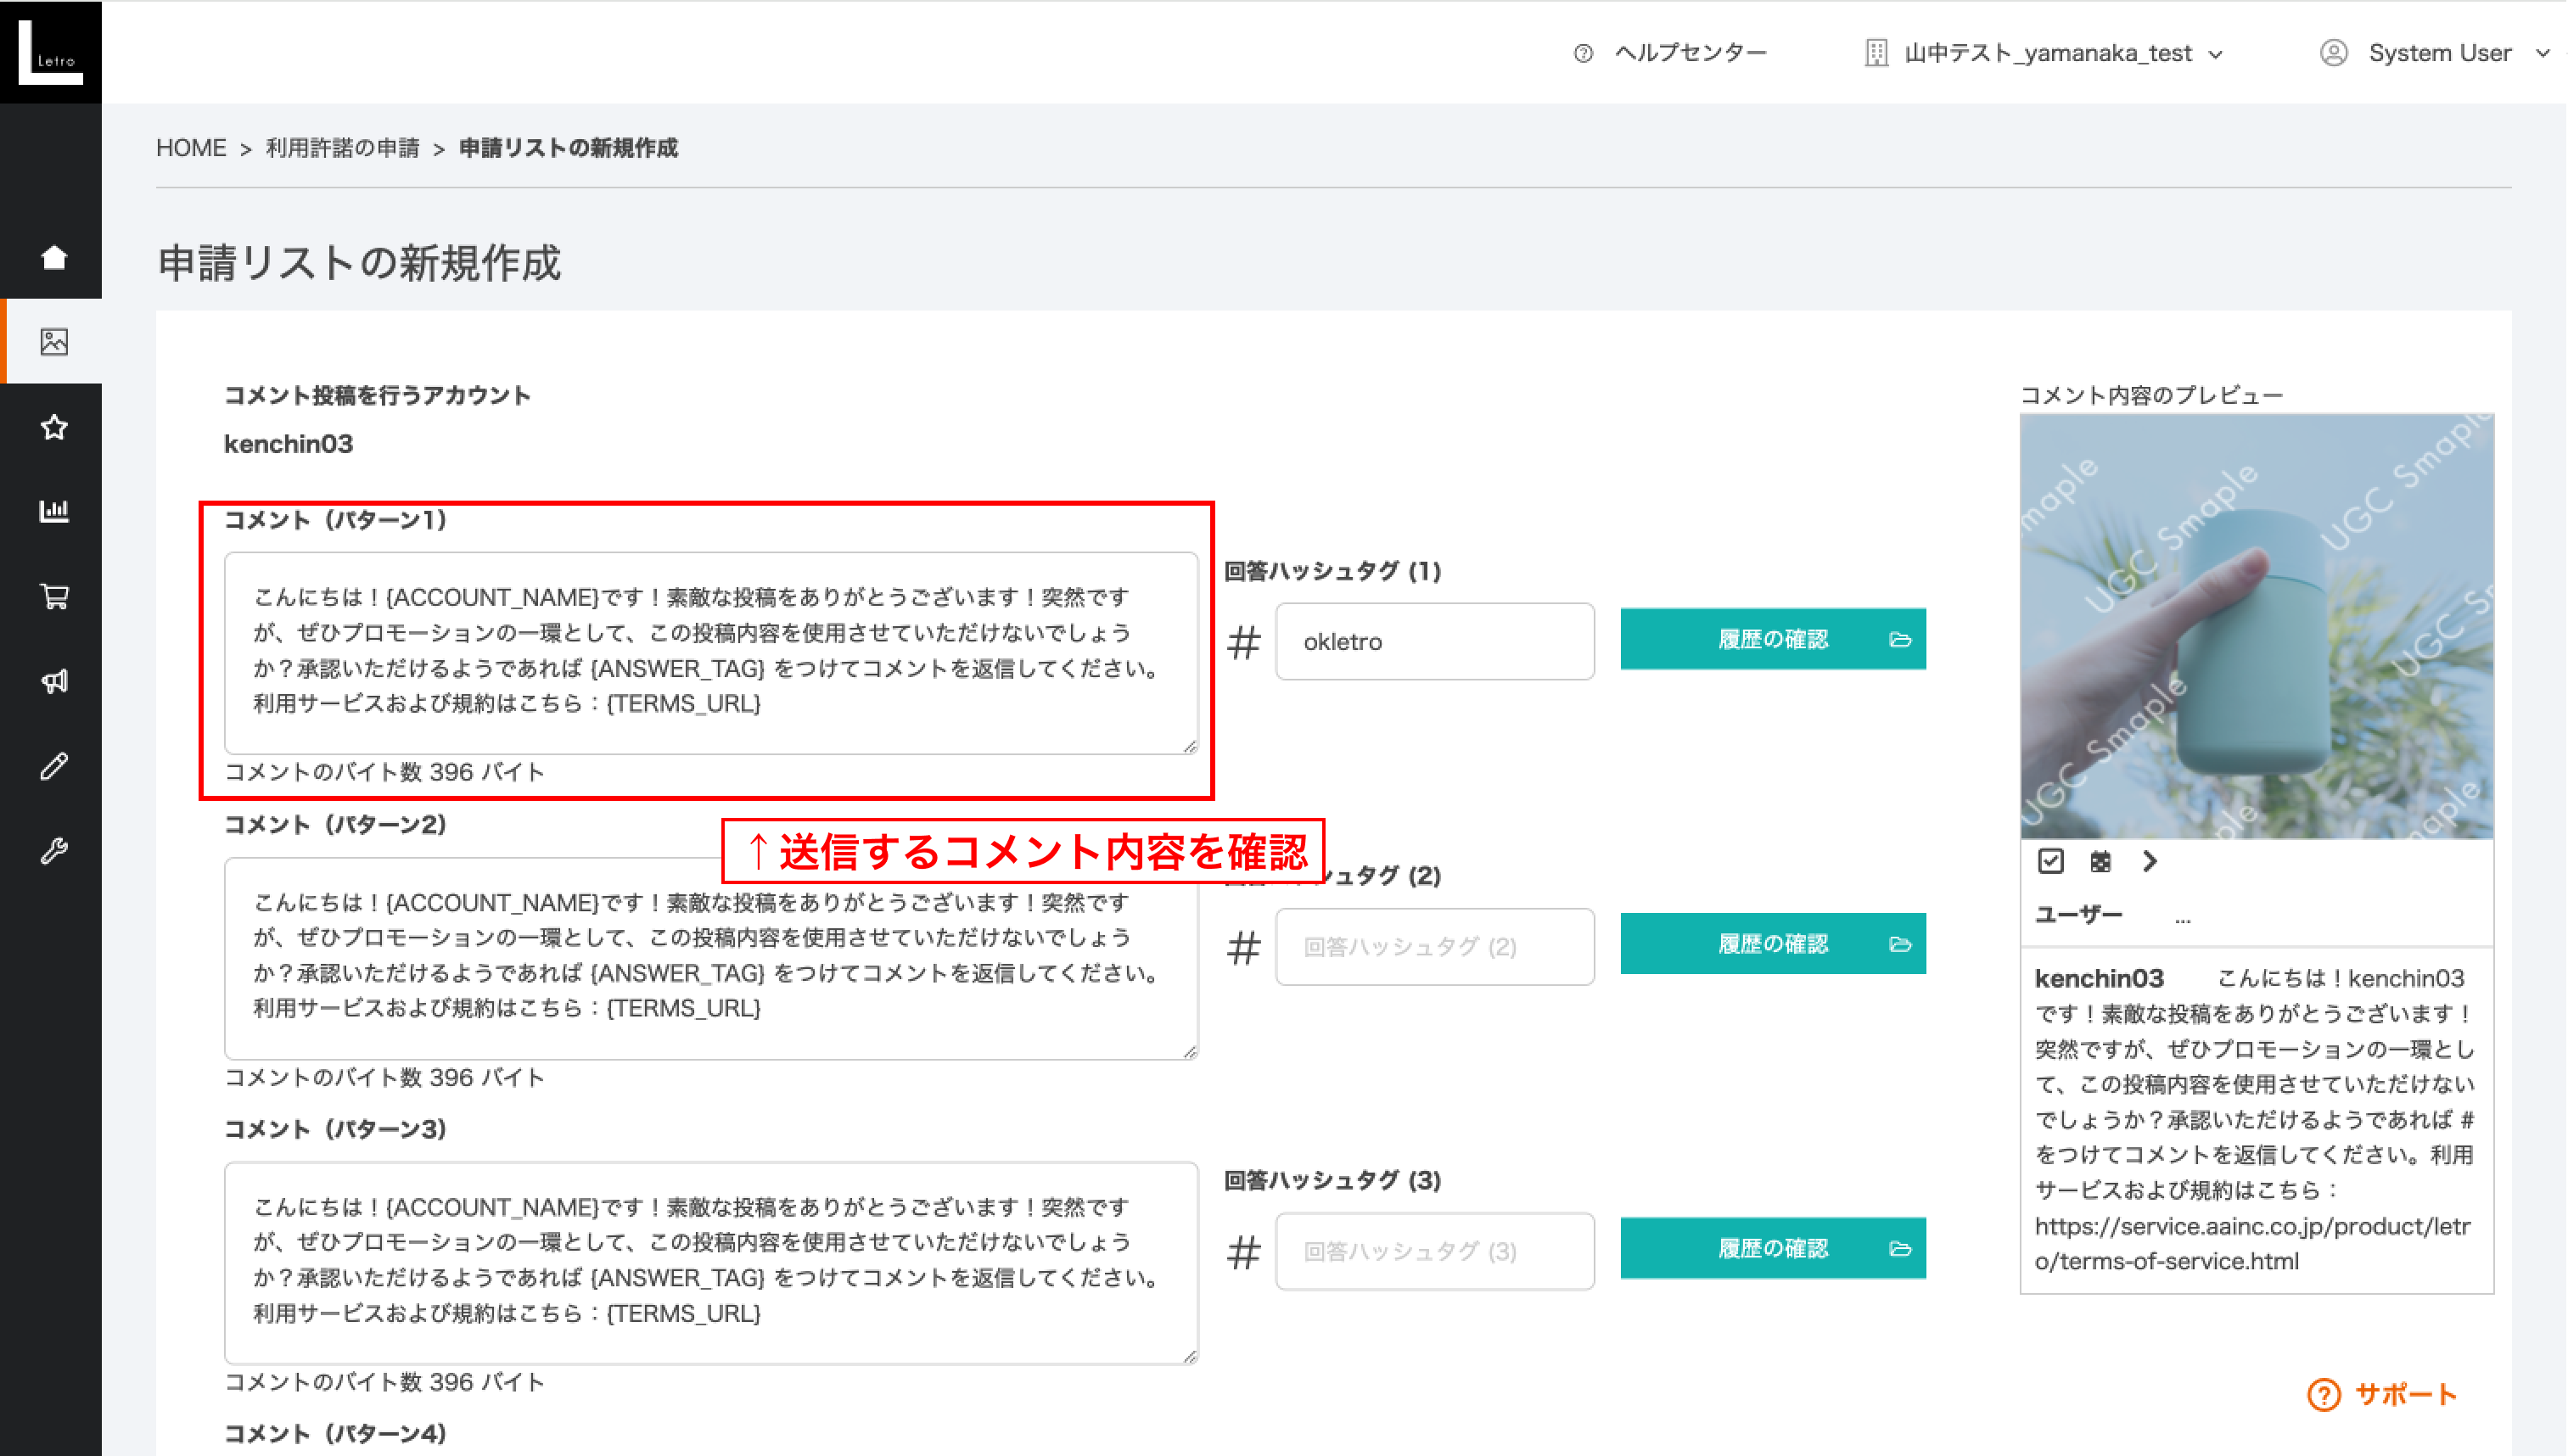Click the okletro hashtag input field
Screen dimensions: 2568x1456
click(1434, 641)
